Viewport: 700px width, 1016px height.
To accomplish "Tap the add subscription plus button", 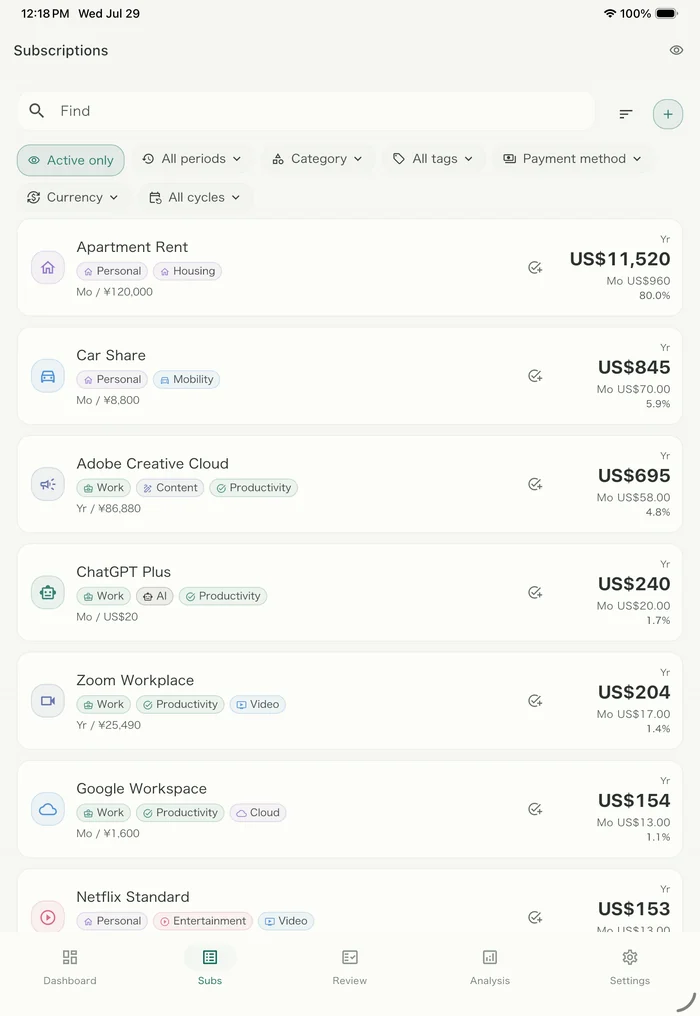I will (668, 114).
